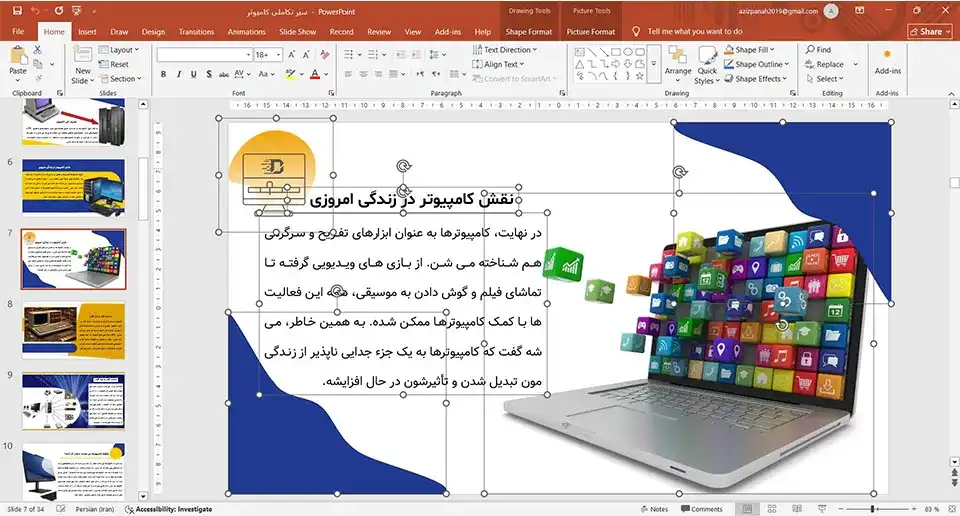
Task: Open the Layout dropdown
Action: click(x=119, y=50)
